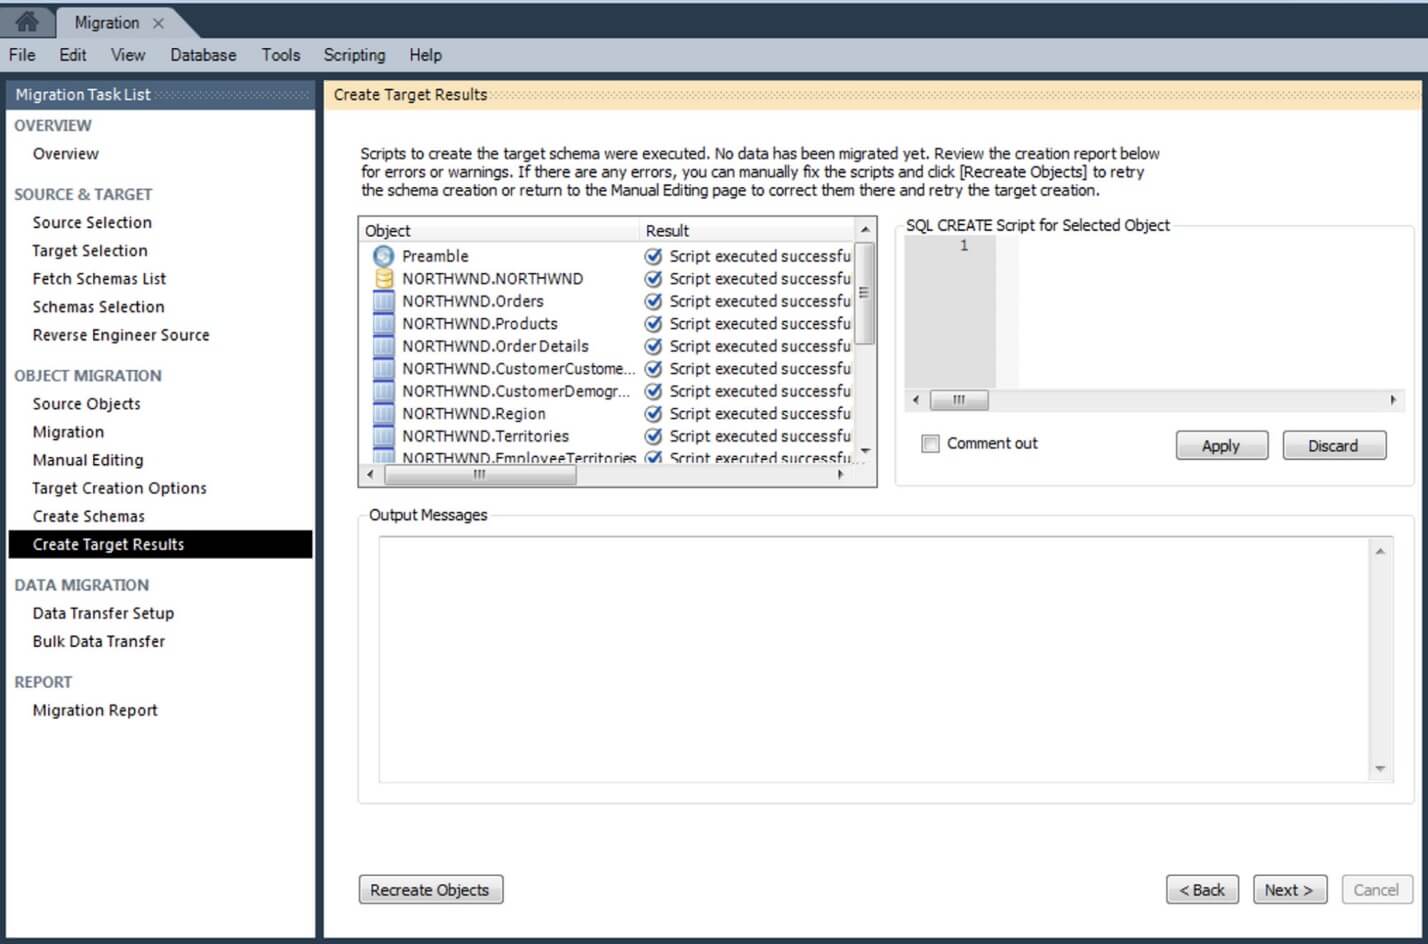Image resolution: width=1428 pixels, height=944 pixels.
Task: Open the Help menu
Action: pyautogui.click(x=425, y=55)
